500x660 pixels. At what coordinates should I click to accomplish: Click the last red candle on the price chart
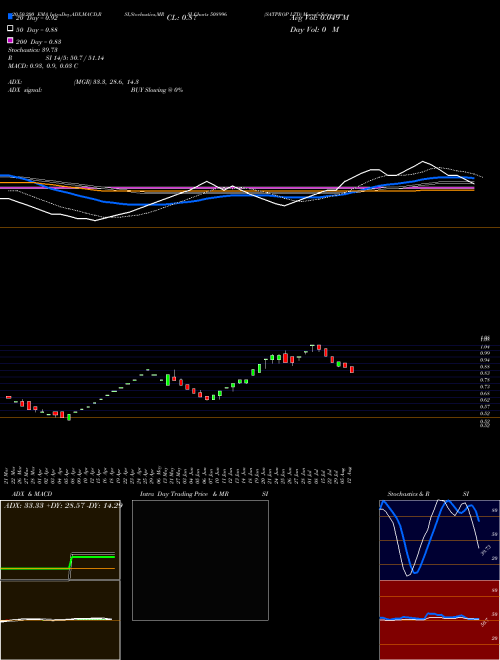352,369
